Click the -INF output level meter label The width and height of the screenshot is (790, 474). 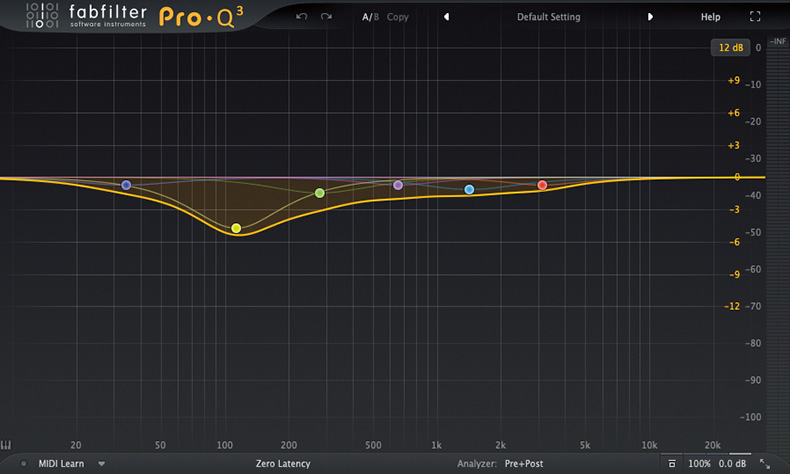777,41
